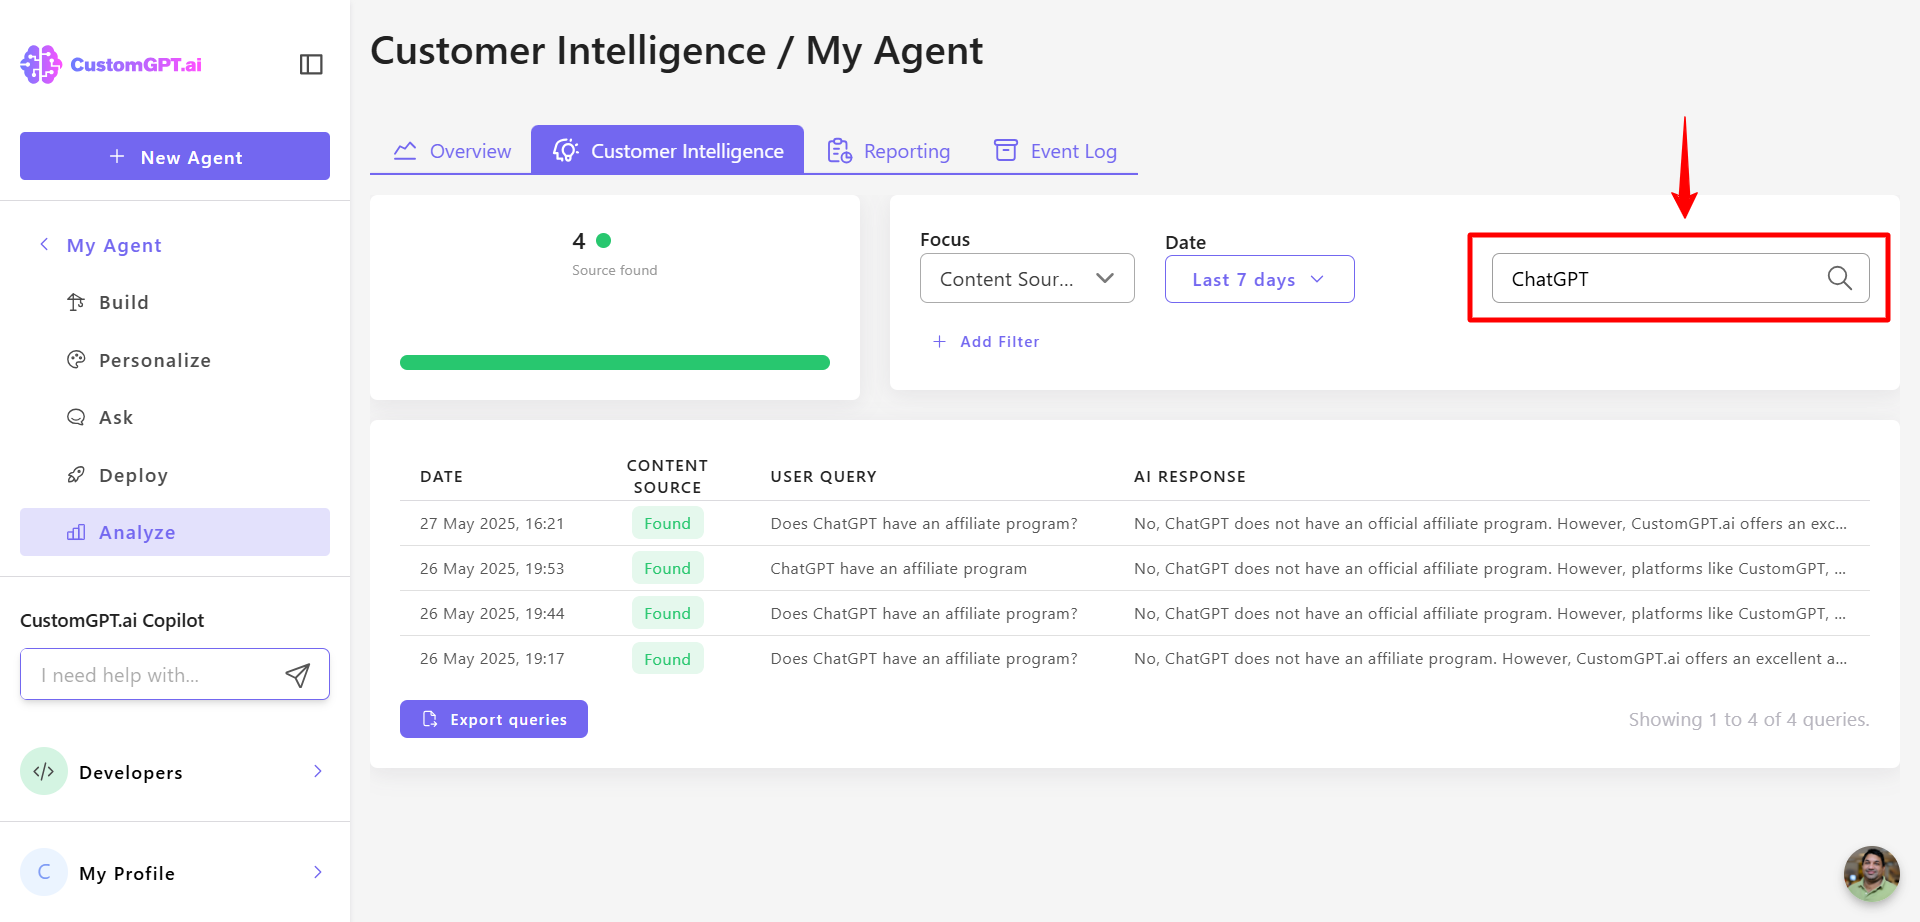
Task: Click AI response in the 19:17 row
Action: click(1490, 658)
